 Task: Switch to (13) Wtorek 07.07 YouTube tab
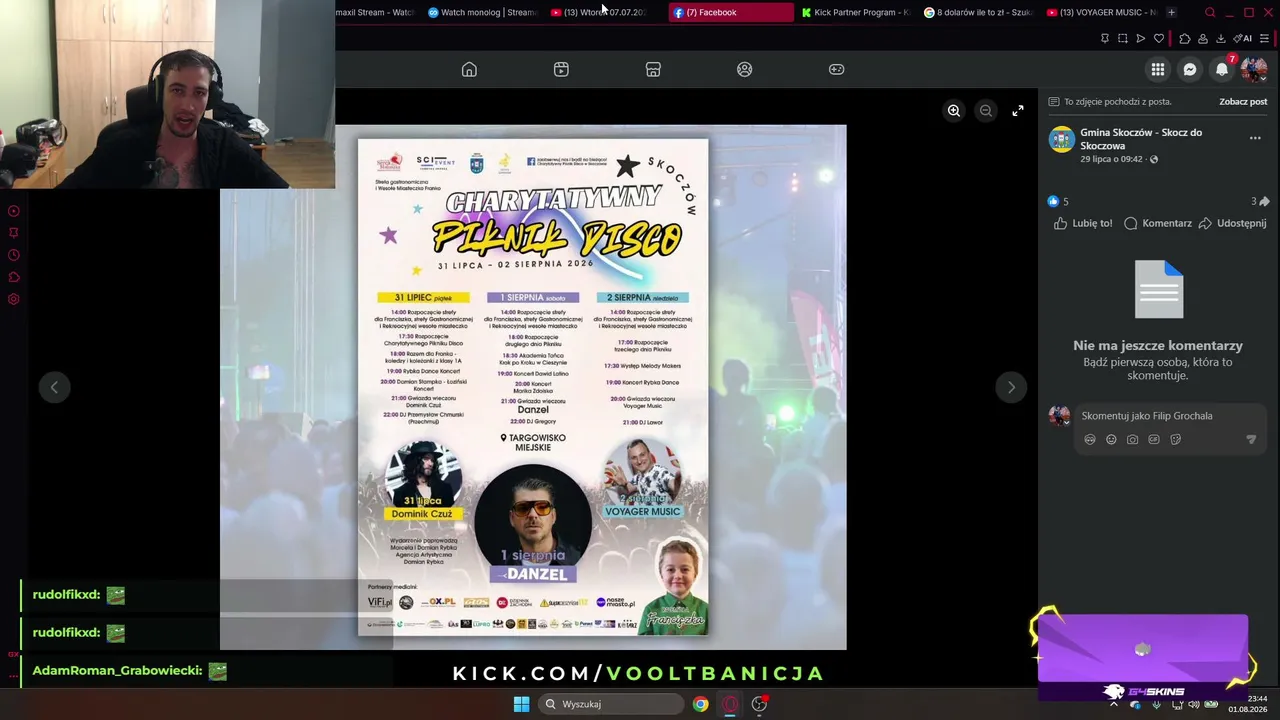point(606,12)
